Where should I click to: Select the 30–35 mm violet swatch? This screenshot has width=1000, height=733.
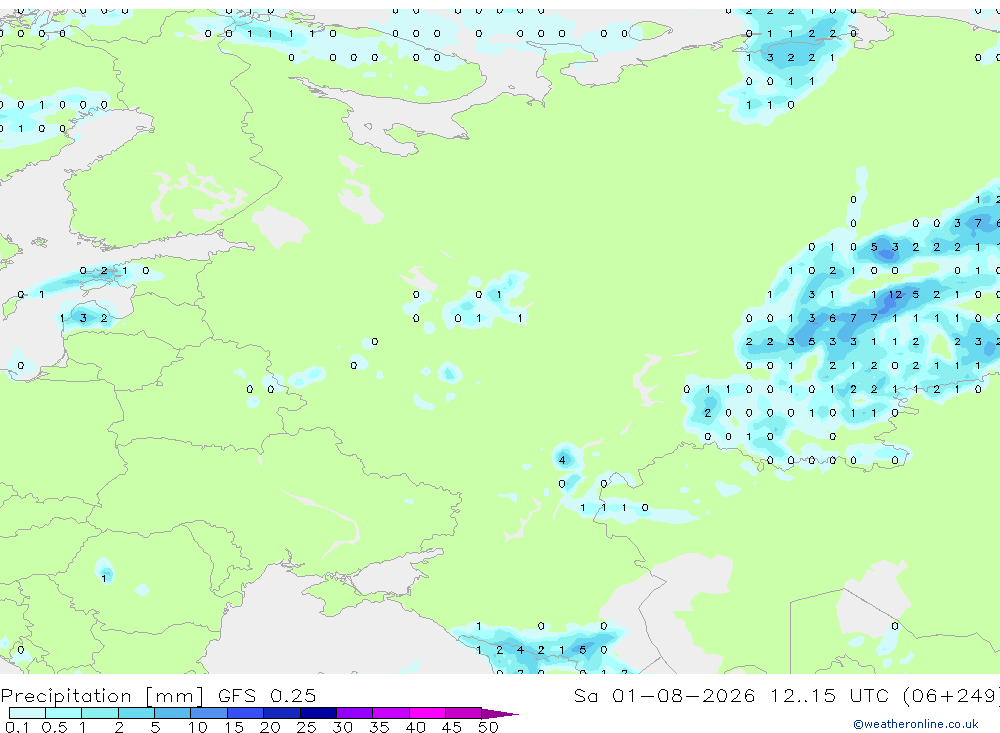(x=355, y=713)
